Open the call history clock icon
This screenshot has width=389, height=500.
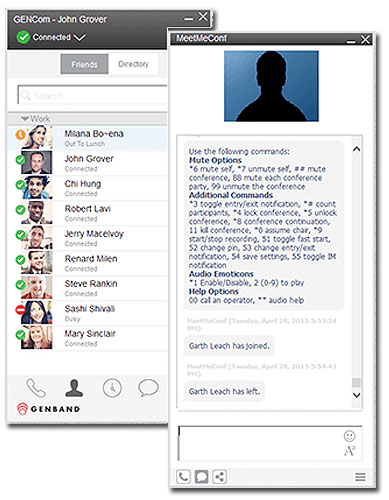[x=112, y=388]
